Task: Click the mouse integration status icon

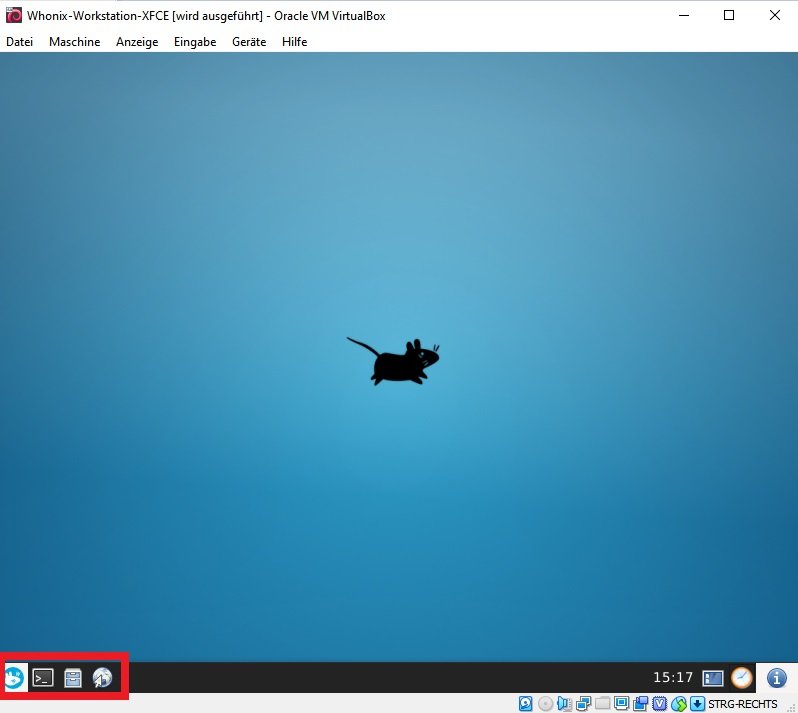Action: coord(679,704)
